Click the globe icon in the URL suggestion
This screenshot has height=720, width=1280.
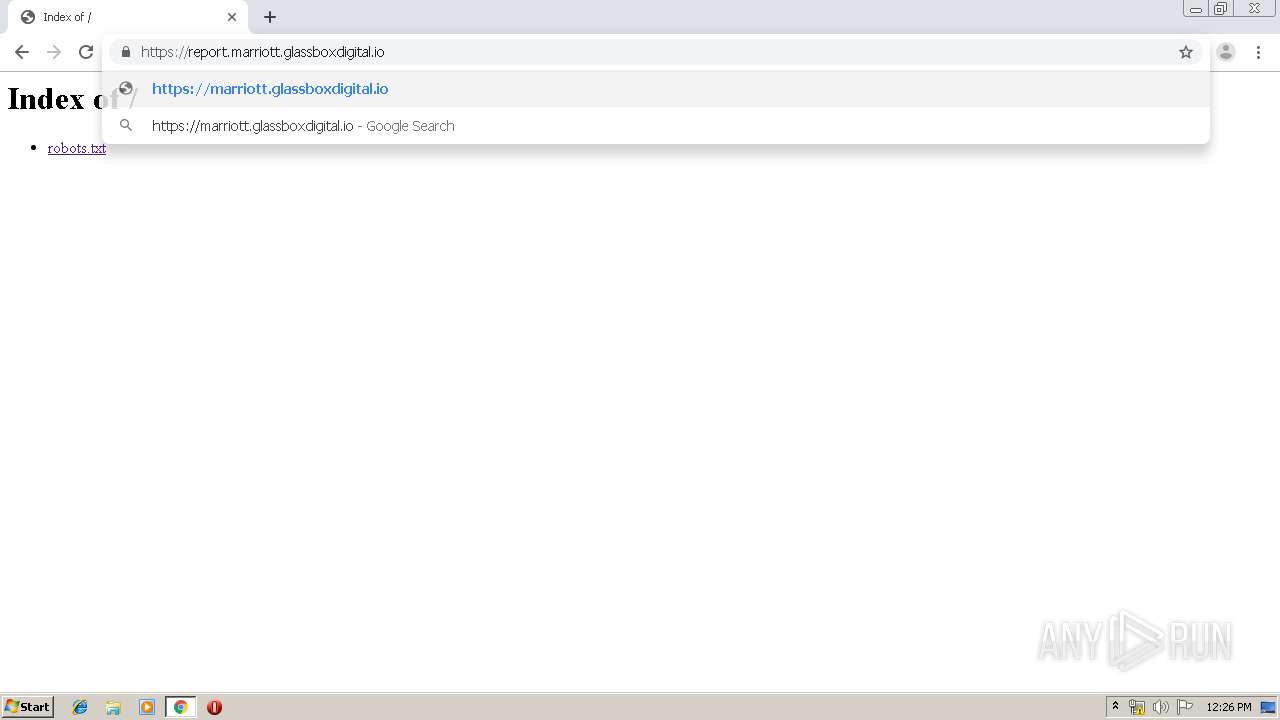click(x=126, y=89)
